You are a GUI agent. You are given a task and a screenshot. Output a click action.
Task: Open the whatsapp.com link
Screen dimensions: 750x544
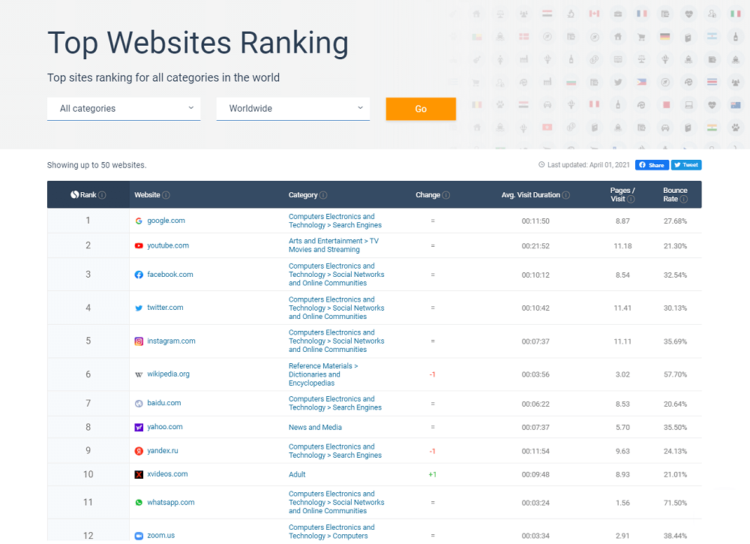[x=171, y=502]
